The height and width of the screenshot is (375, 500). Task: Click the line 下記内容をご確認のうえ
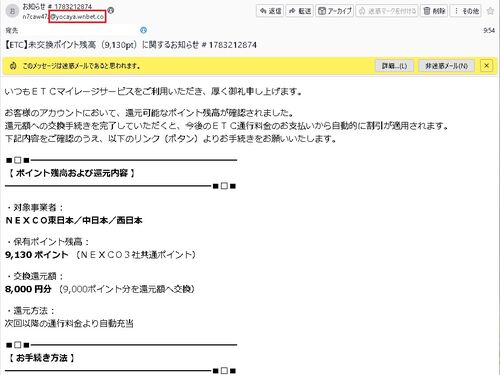pyautogui.click(x=171, y=139)
